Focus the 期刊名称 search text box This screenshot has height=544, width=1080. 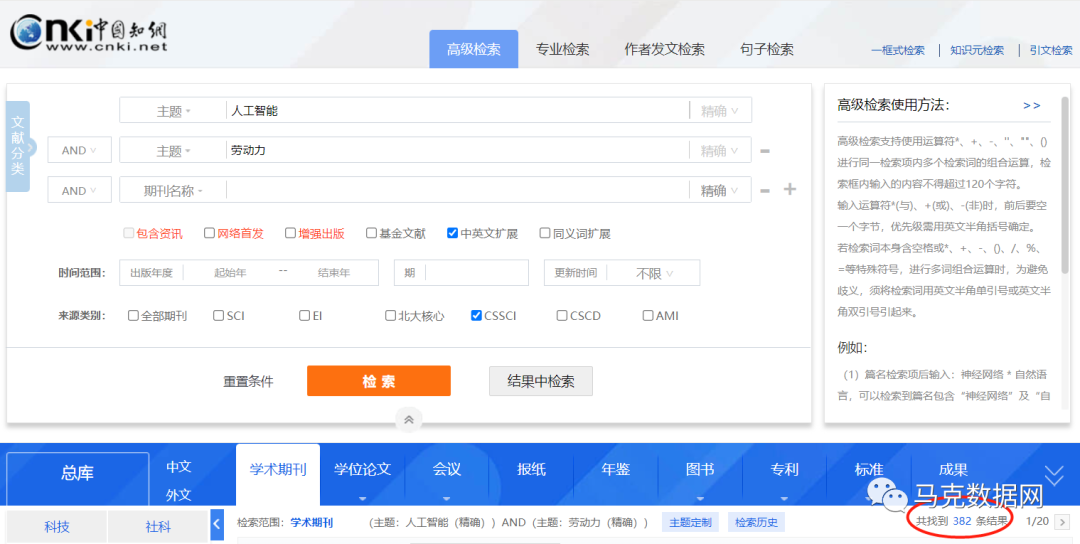458,191
